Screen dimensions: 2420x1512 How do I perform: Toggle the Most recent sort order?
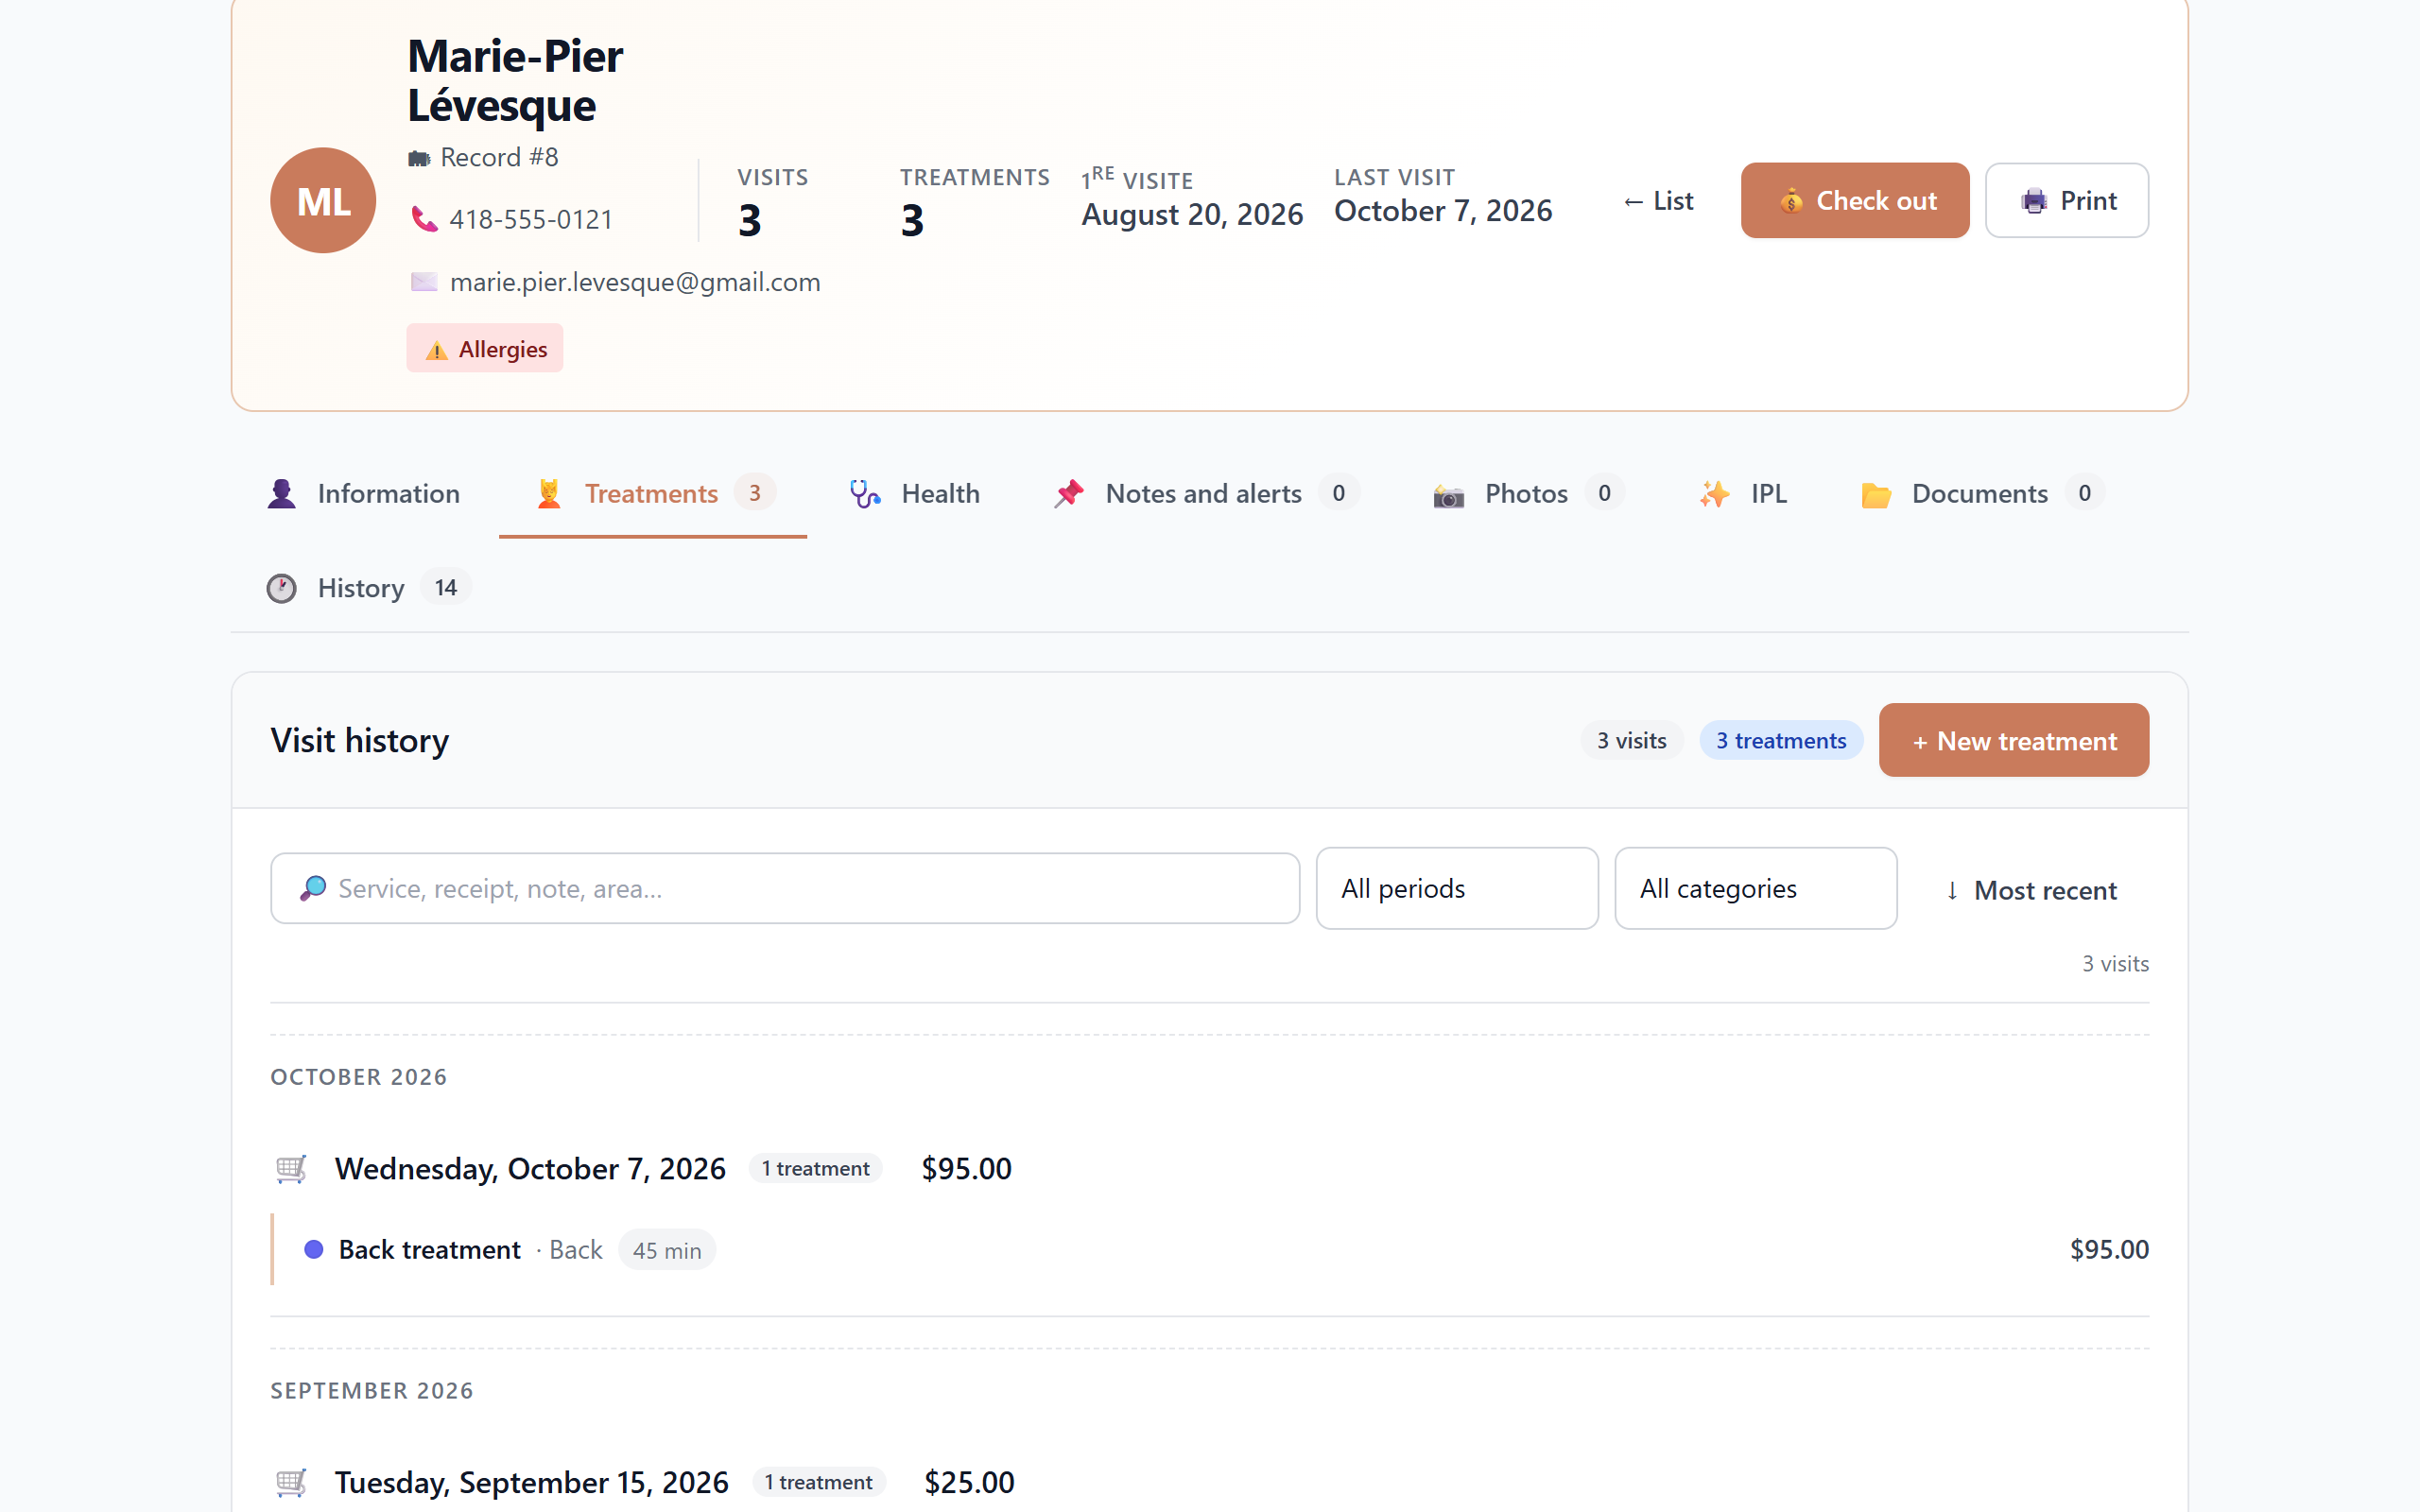(x=2031, y=890)
